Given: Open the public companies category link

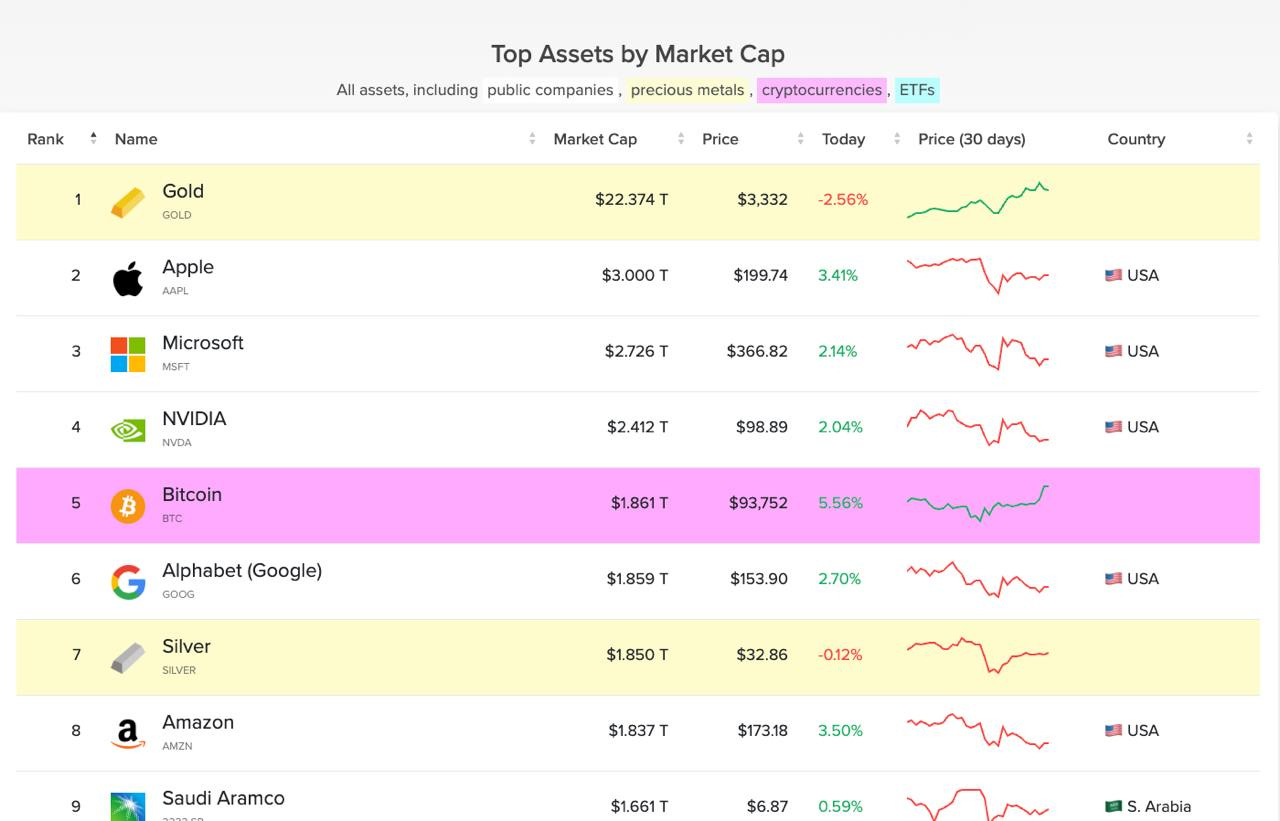Looking at the screenshot, I should click(x=550, y=90).
